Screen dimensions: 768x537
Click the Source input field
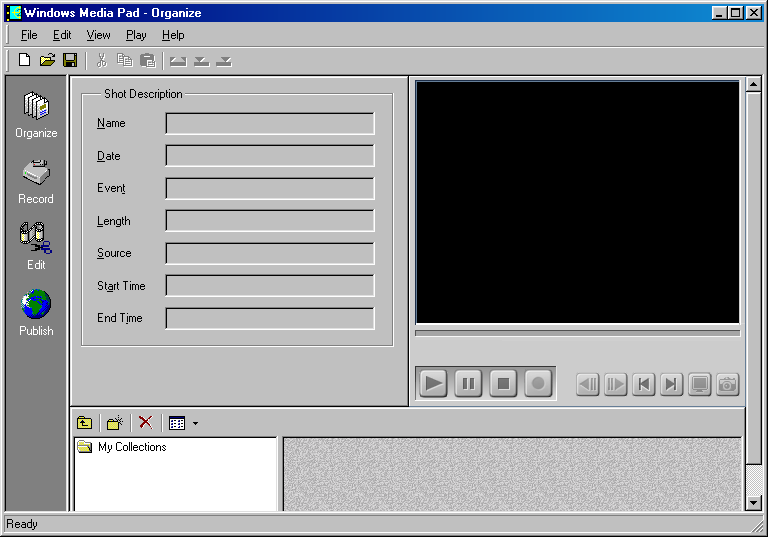[270, 253]
